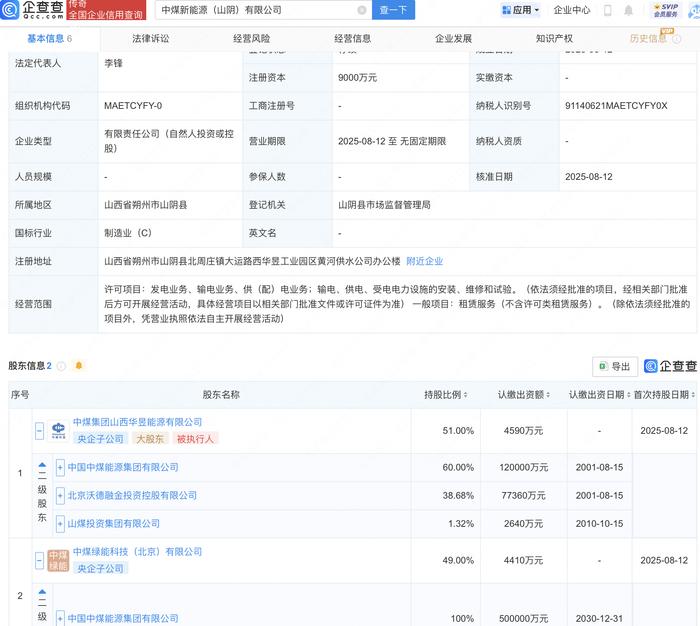Expand 中国中煤能源集团有限公司 60.00% row
The image size is (700, 626).
(60, 467)
